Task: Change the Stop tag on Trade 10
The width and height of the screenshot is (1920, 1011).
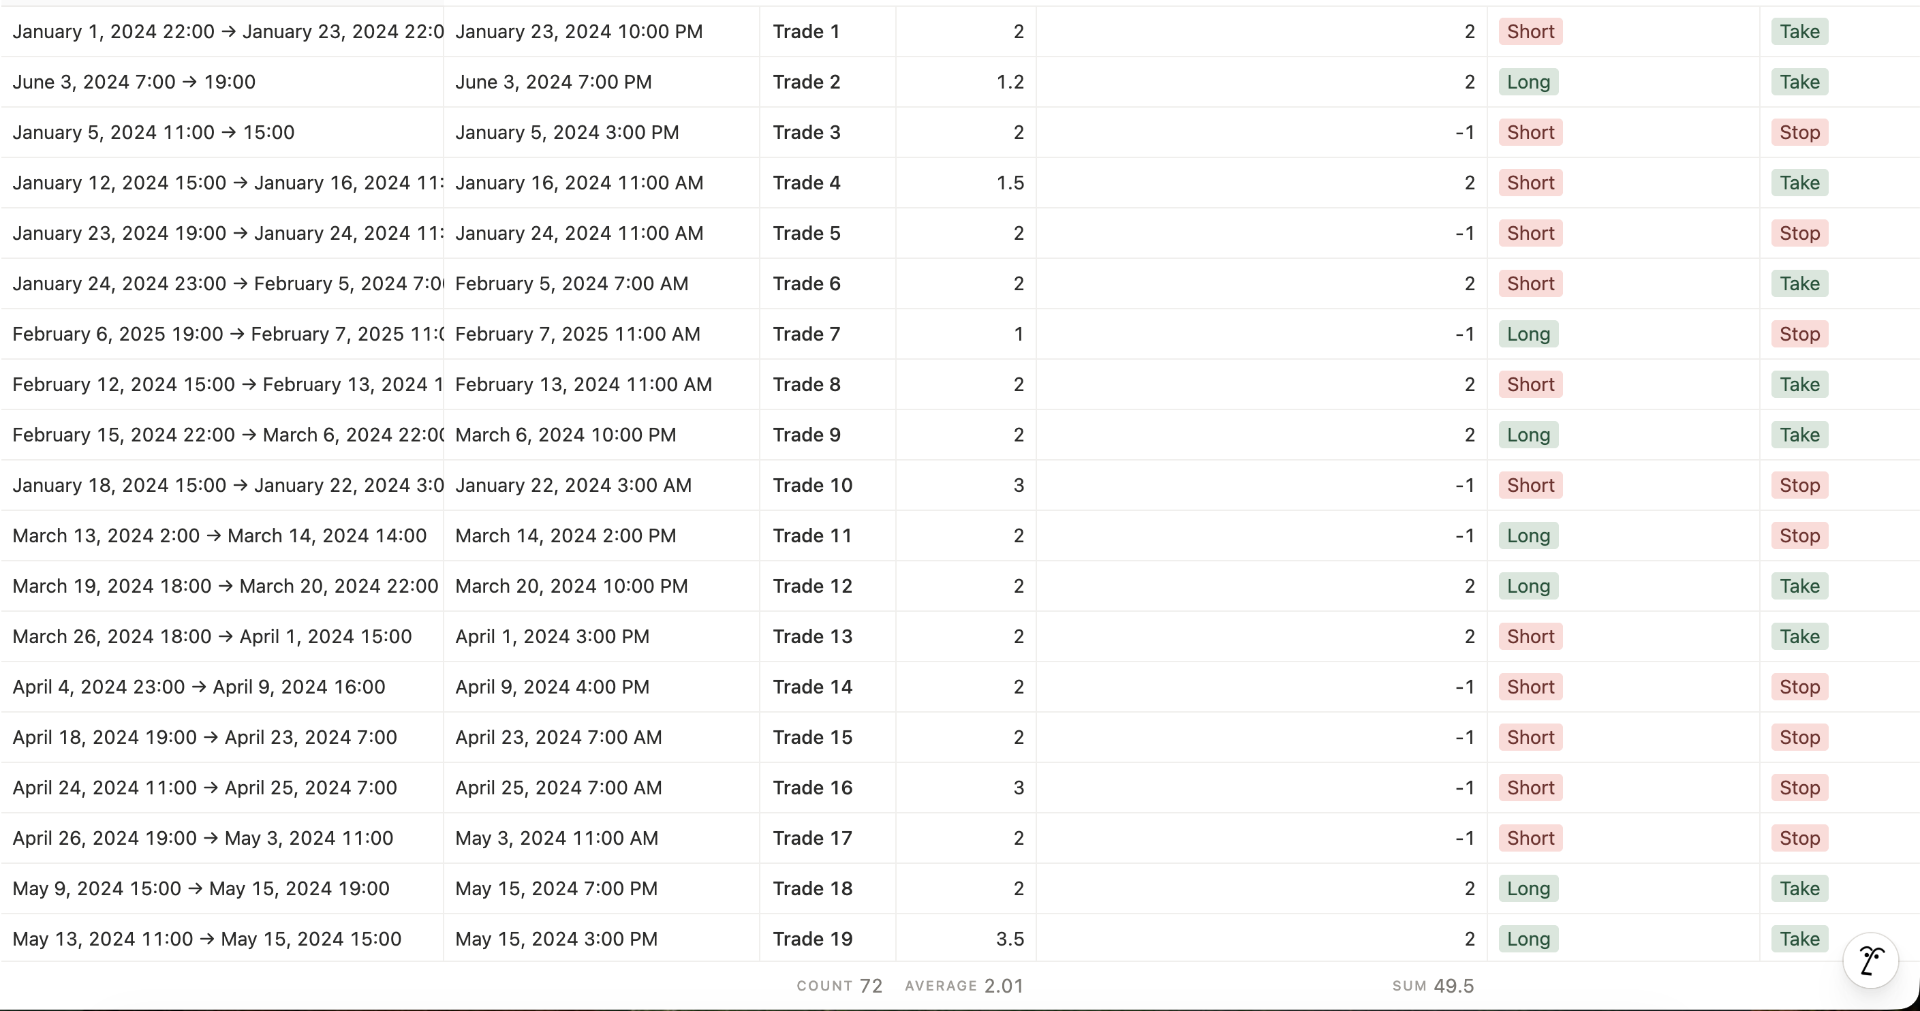Action: pyautogui.click(x=1799, y=485)
